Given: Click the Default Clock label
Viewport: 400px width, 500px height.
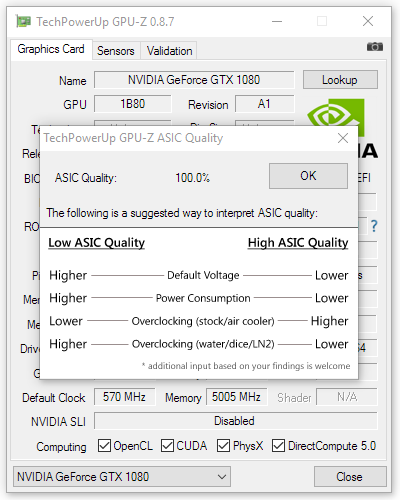Looking at the screenshot, I should point(54,398).
